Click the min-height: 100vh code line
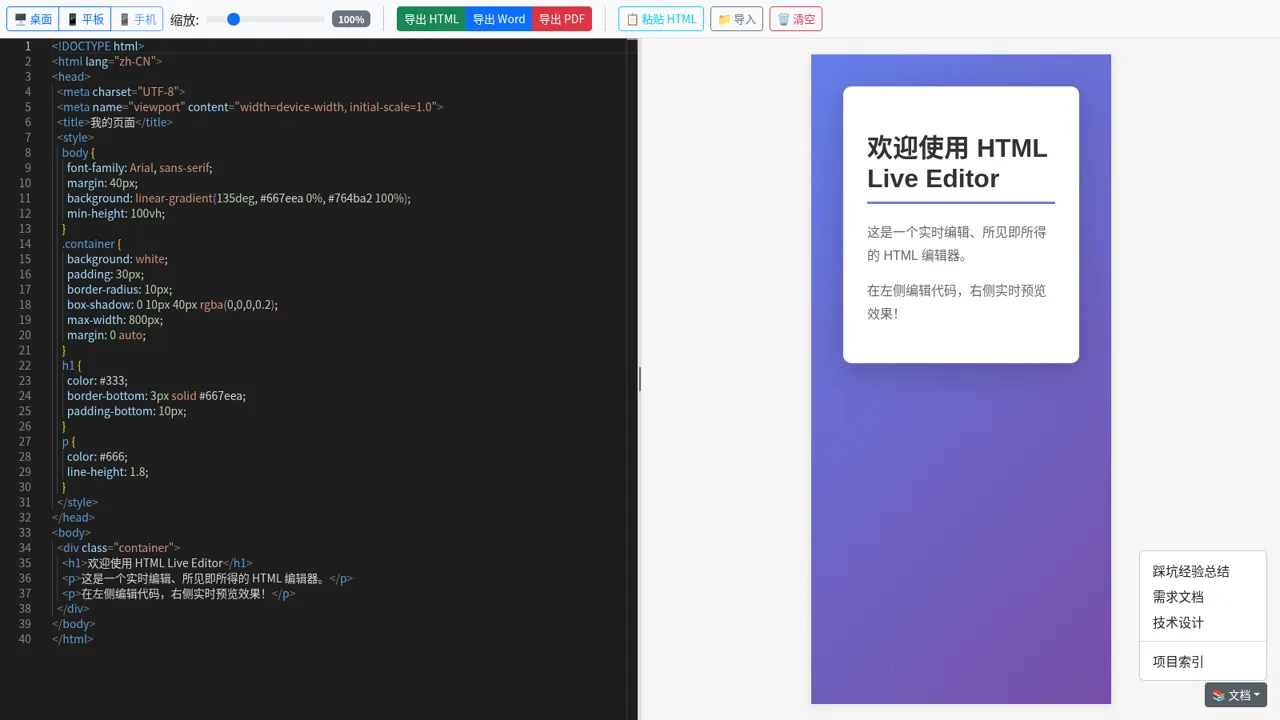 tap(116, 213)
